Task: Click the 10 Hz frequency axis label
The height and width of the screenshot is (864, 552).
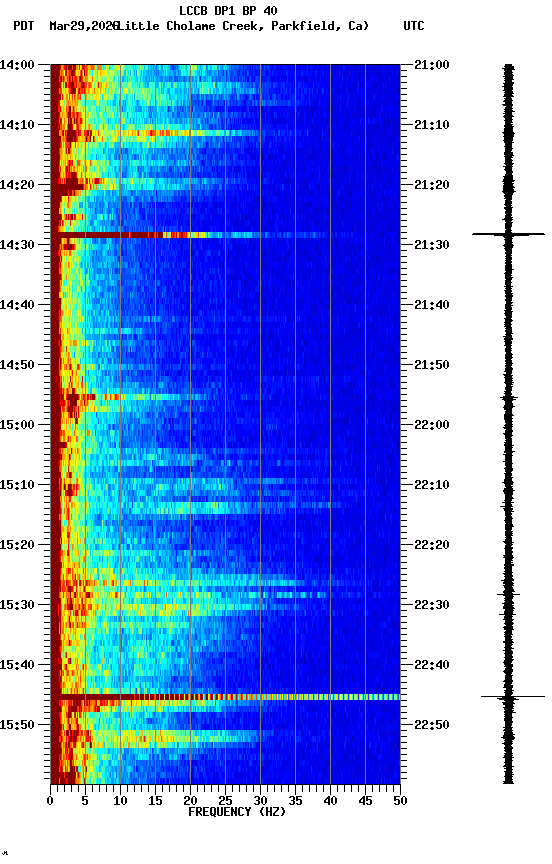Action: pyautogui.click(x=120, y=801)
